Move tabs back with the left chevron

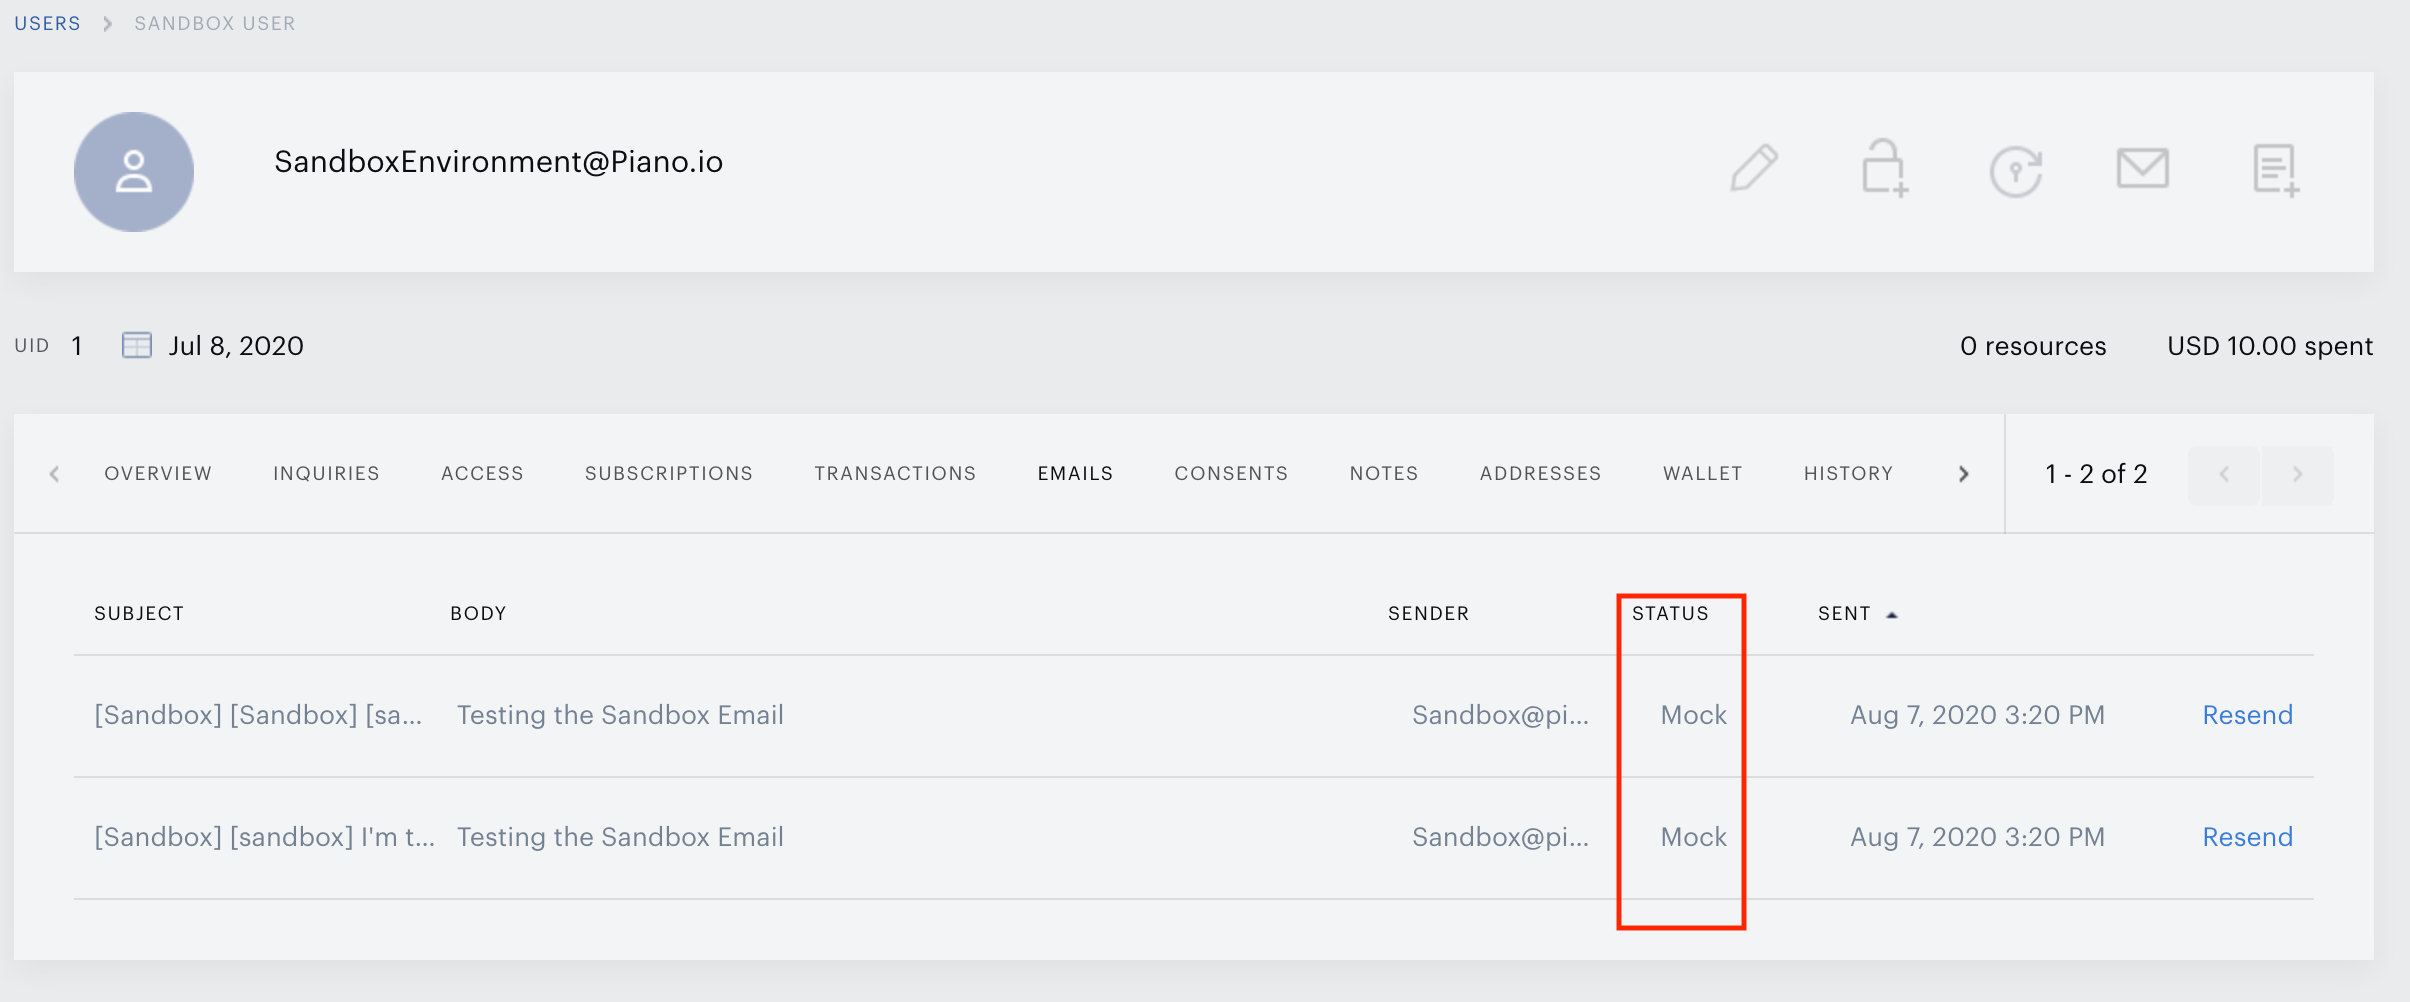[54, 474]
